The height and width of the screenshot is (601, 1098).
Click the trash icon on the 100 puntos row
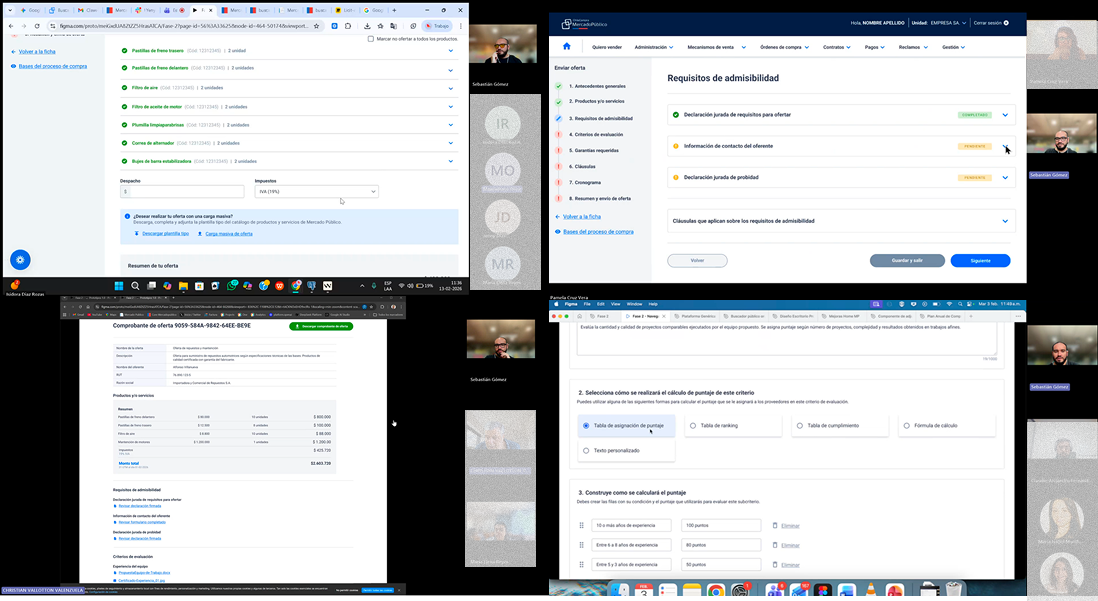[x=774, y=525]
